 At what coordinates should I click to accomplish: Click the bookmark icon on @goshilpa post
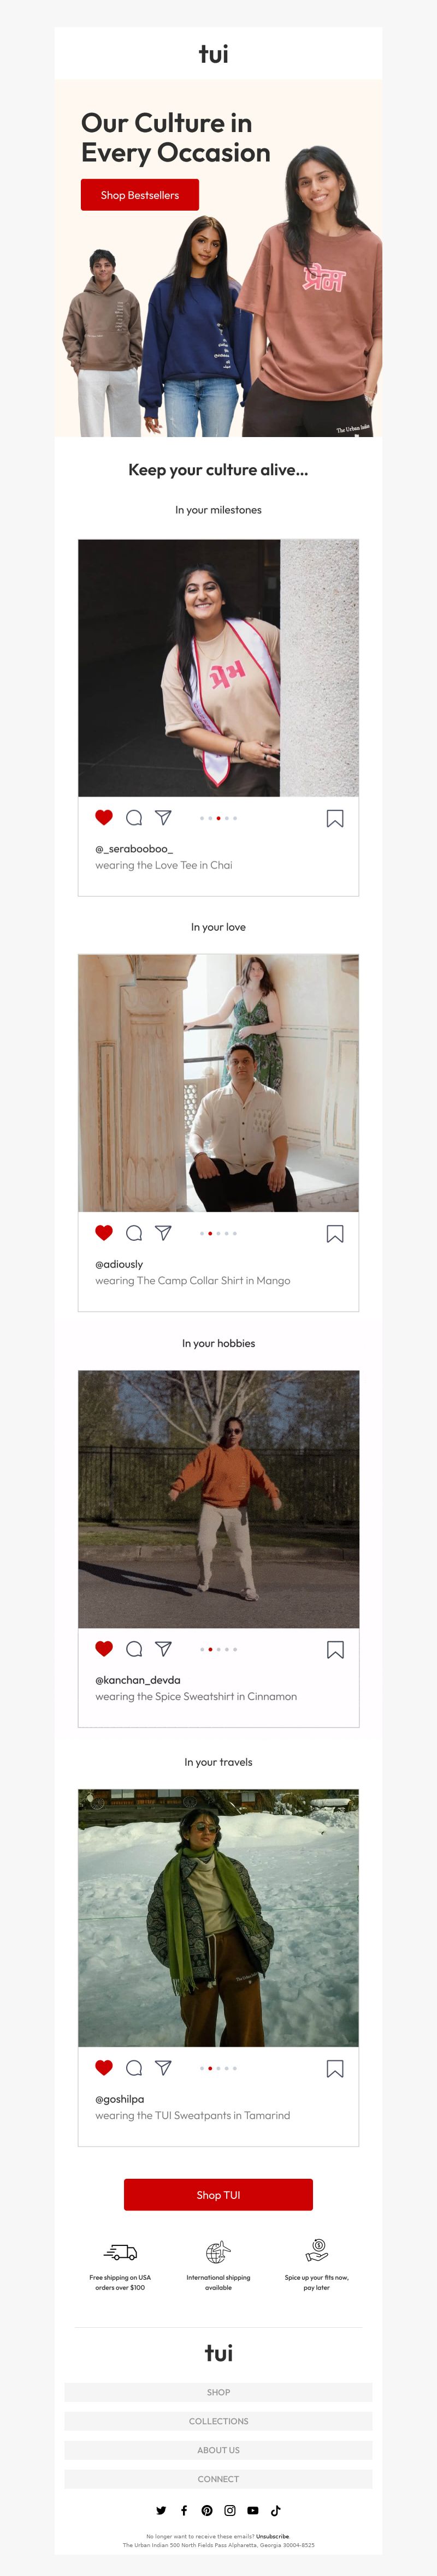tap(335, 2069)
